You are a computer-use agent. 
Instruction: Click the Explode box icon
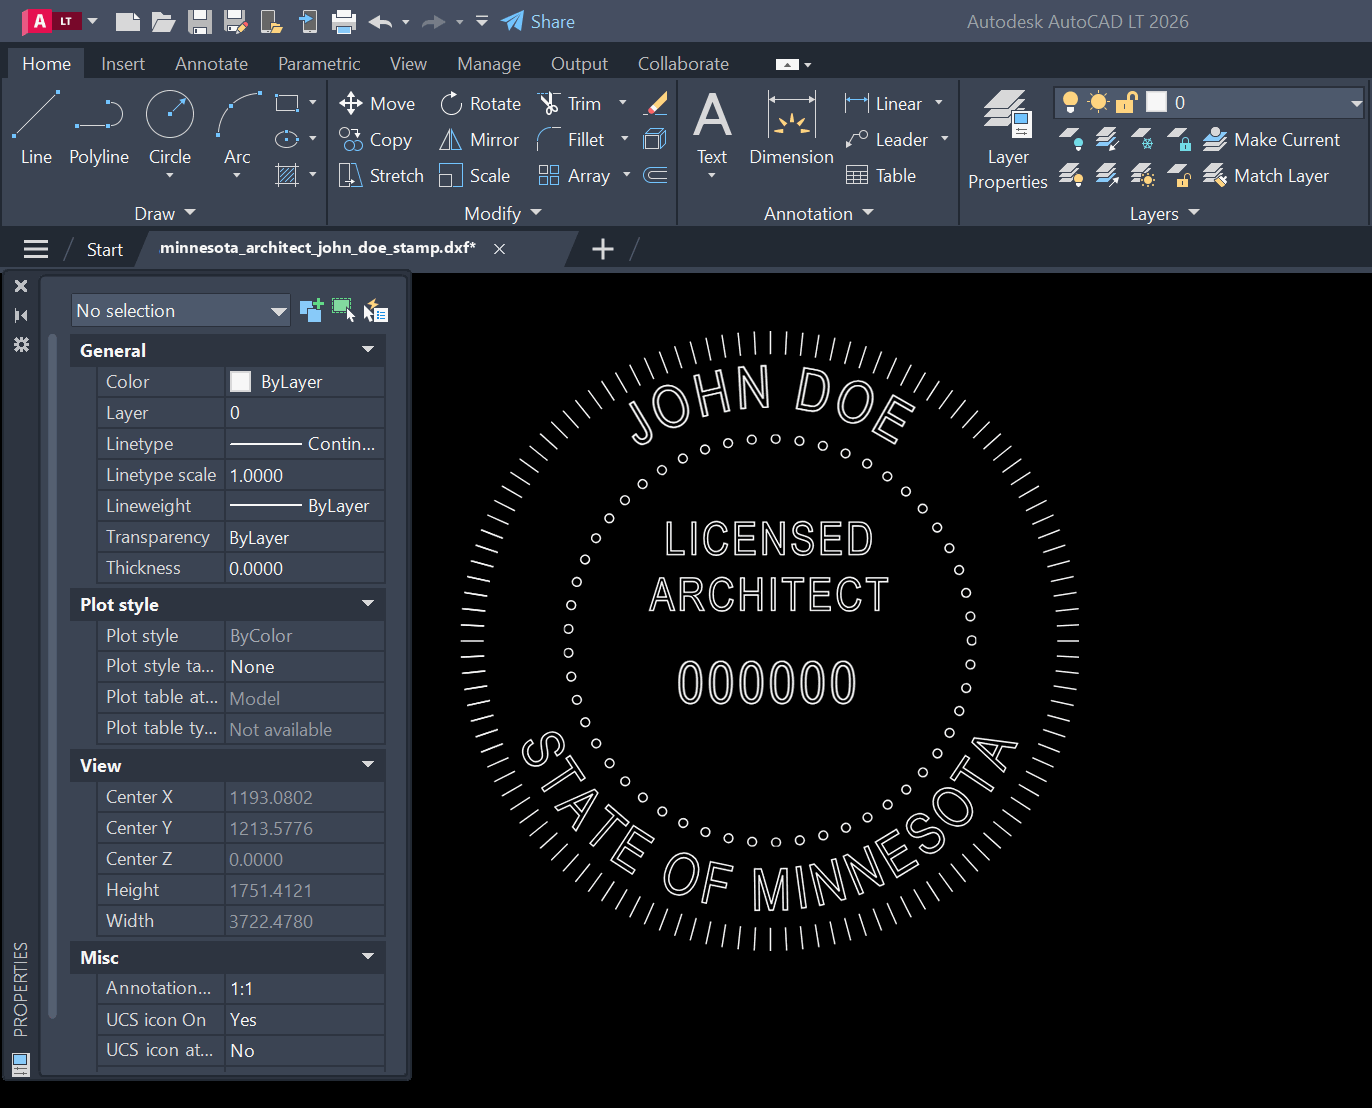[655, 139]
